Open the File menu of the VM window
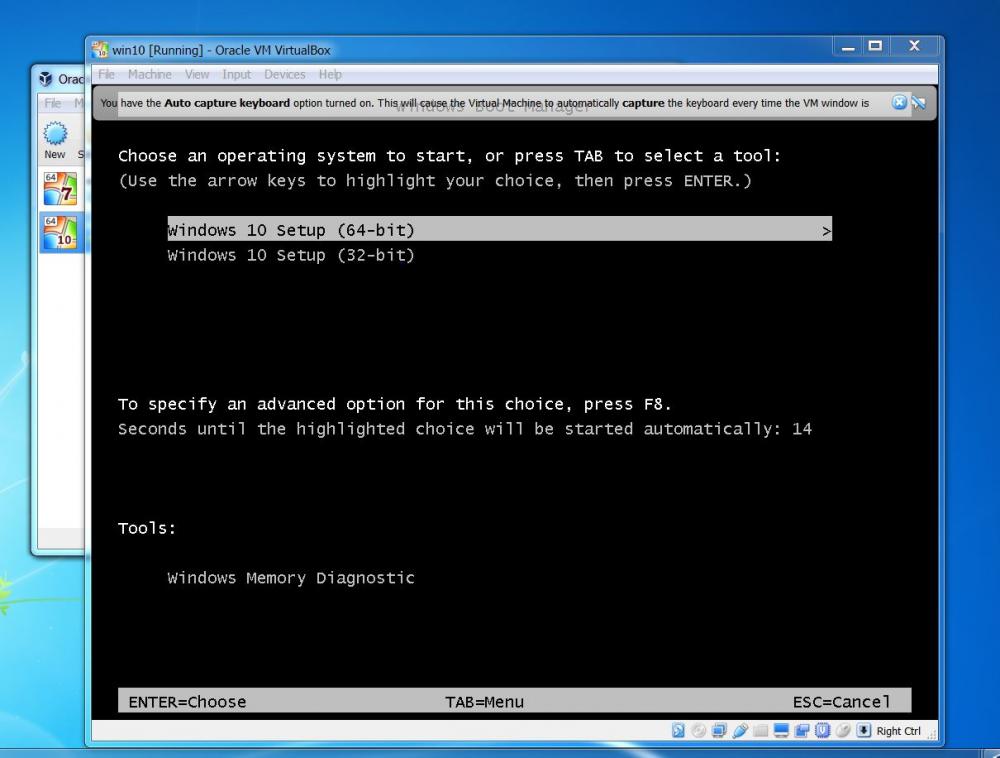1000x758 pixels. tap(107, 75)
